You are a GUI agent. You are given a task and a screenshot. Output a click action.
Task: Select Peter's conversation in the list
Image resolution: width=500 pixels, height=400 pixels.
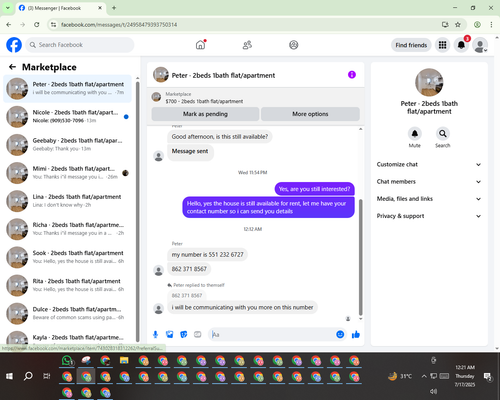[67, 89]
